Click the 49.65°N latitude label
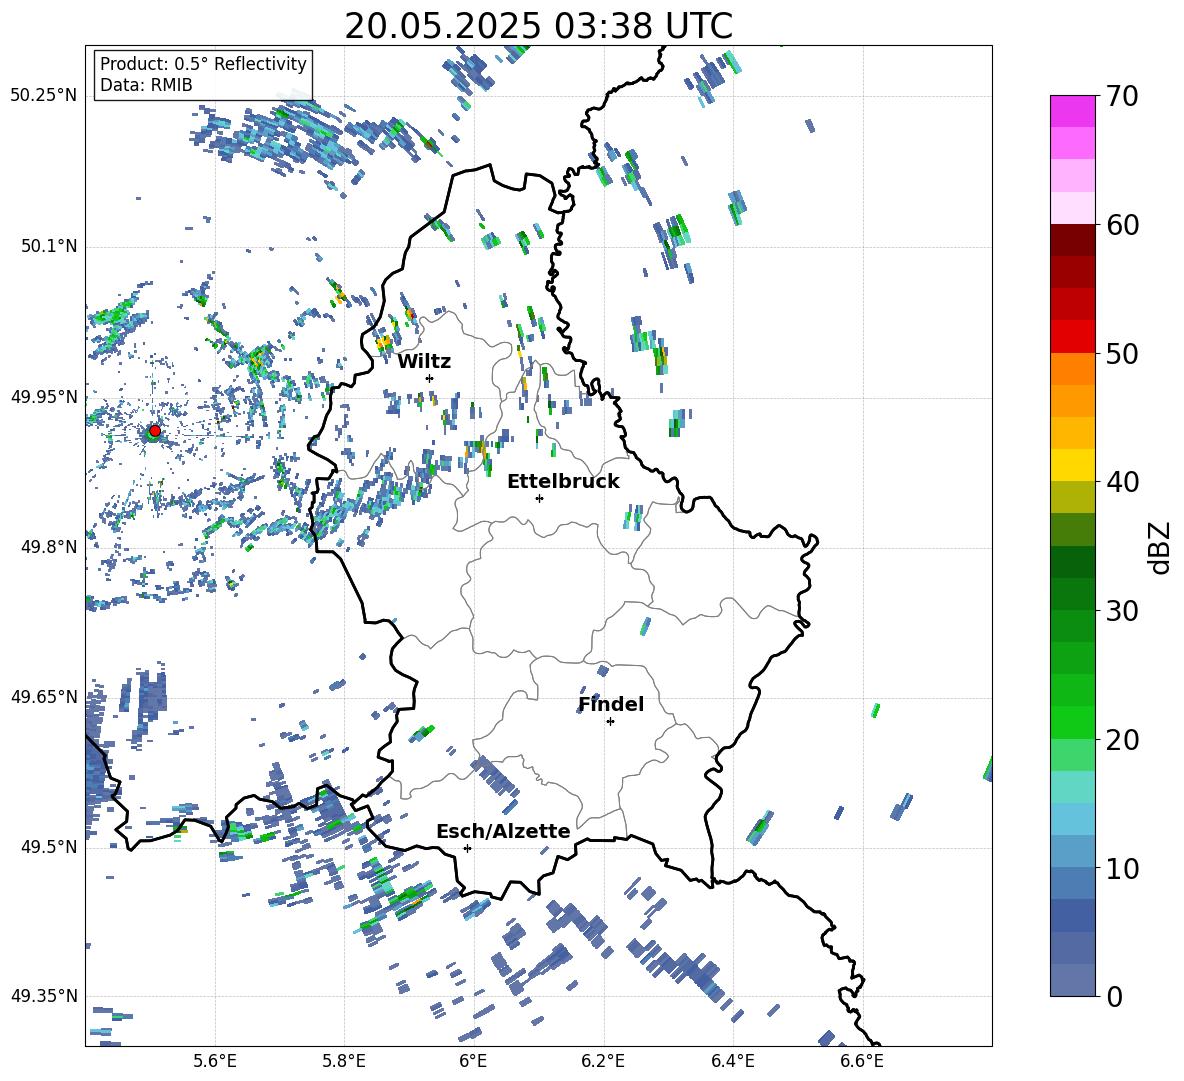Viewport: 1184px width, 1081px height. pos(44,696)
